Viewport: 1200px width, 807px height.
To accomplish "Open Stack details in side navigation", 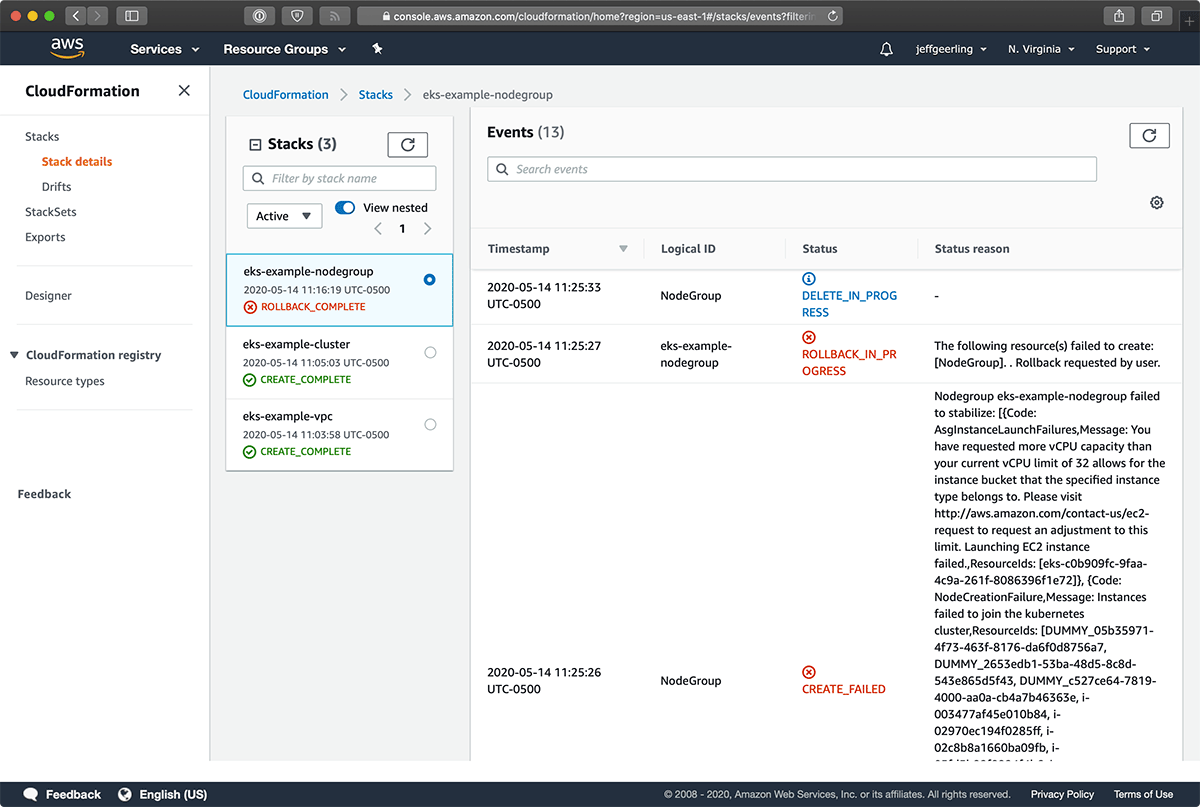I will pyautogui.click(x=77, y=162).
